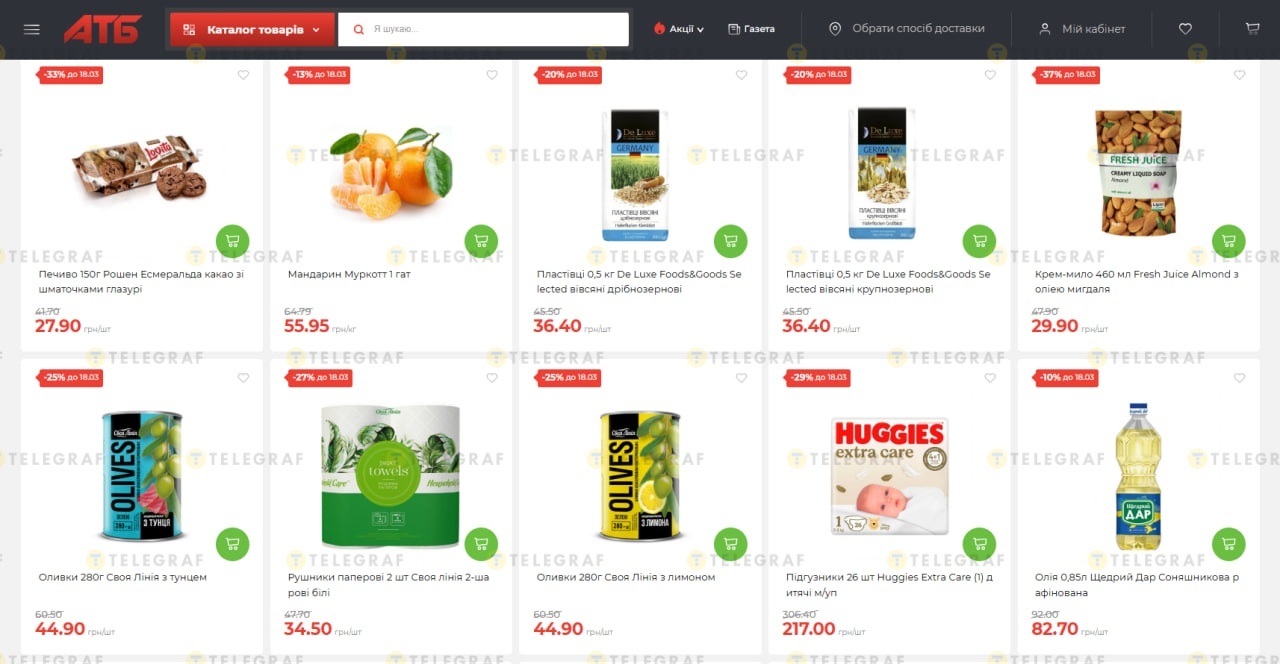Open the Газета menu item
This screenshot has height=664, width=1280.
751,29
